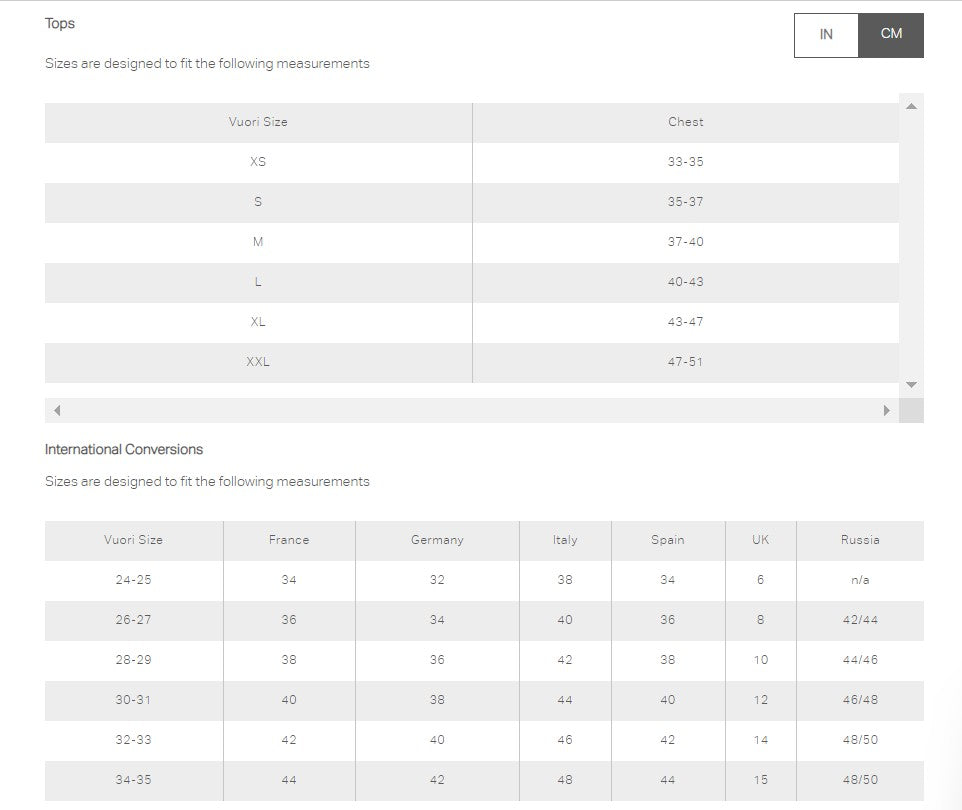
Task: Select the 24-25 Vuori size row
Action: (x=484, y=580)
